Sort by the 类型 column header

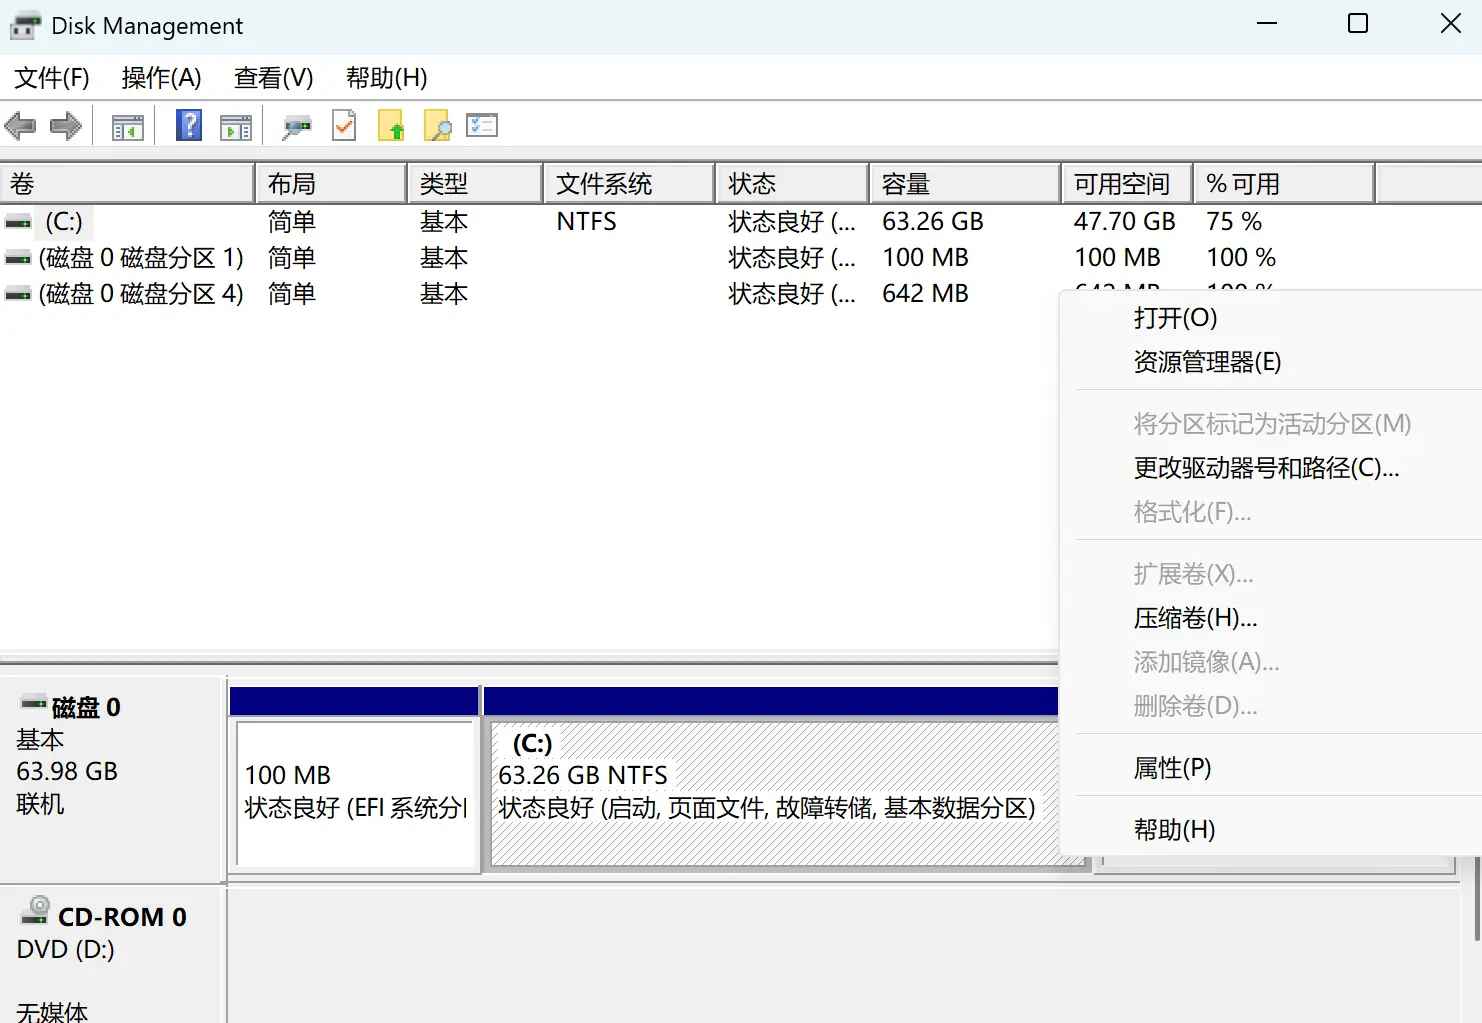coord(475,184)
